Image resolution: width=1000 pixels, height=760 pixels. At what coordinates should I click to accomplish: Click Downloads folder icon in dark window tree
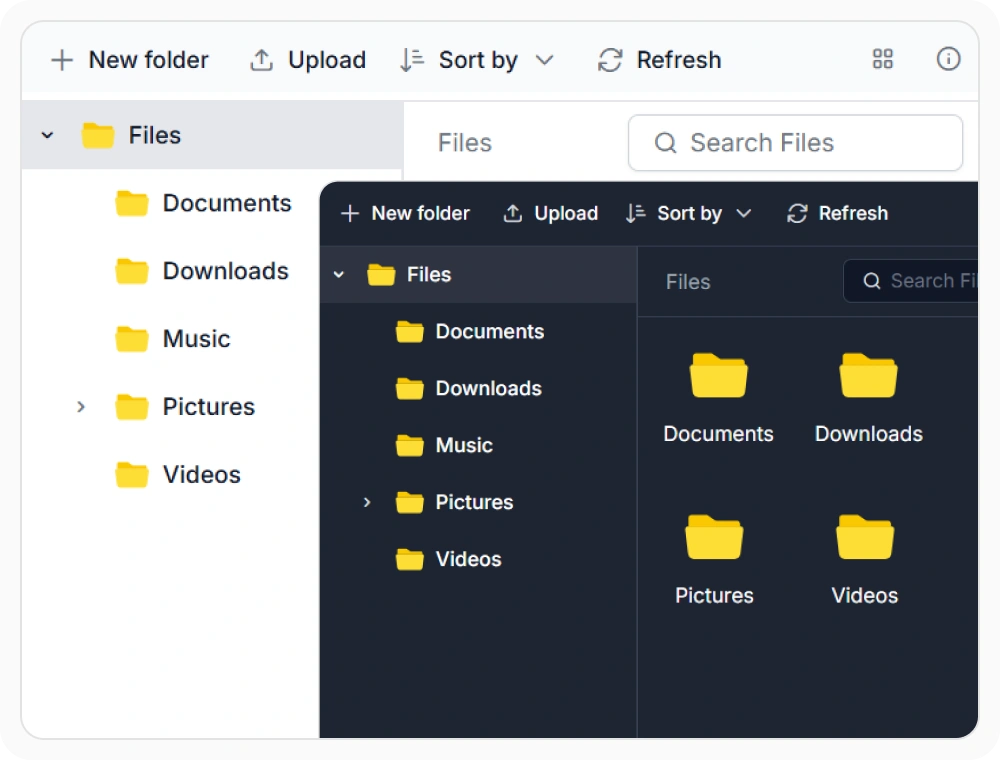[x=409, y=388]
